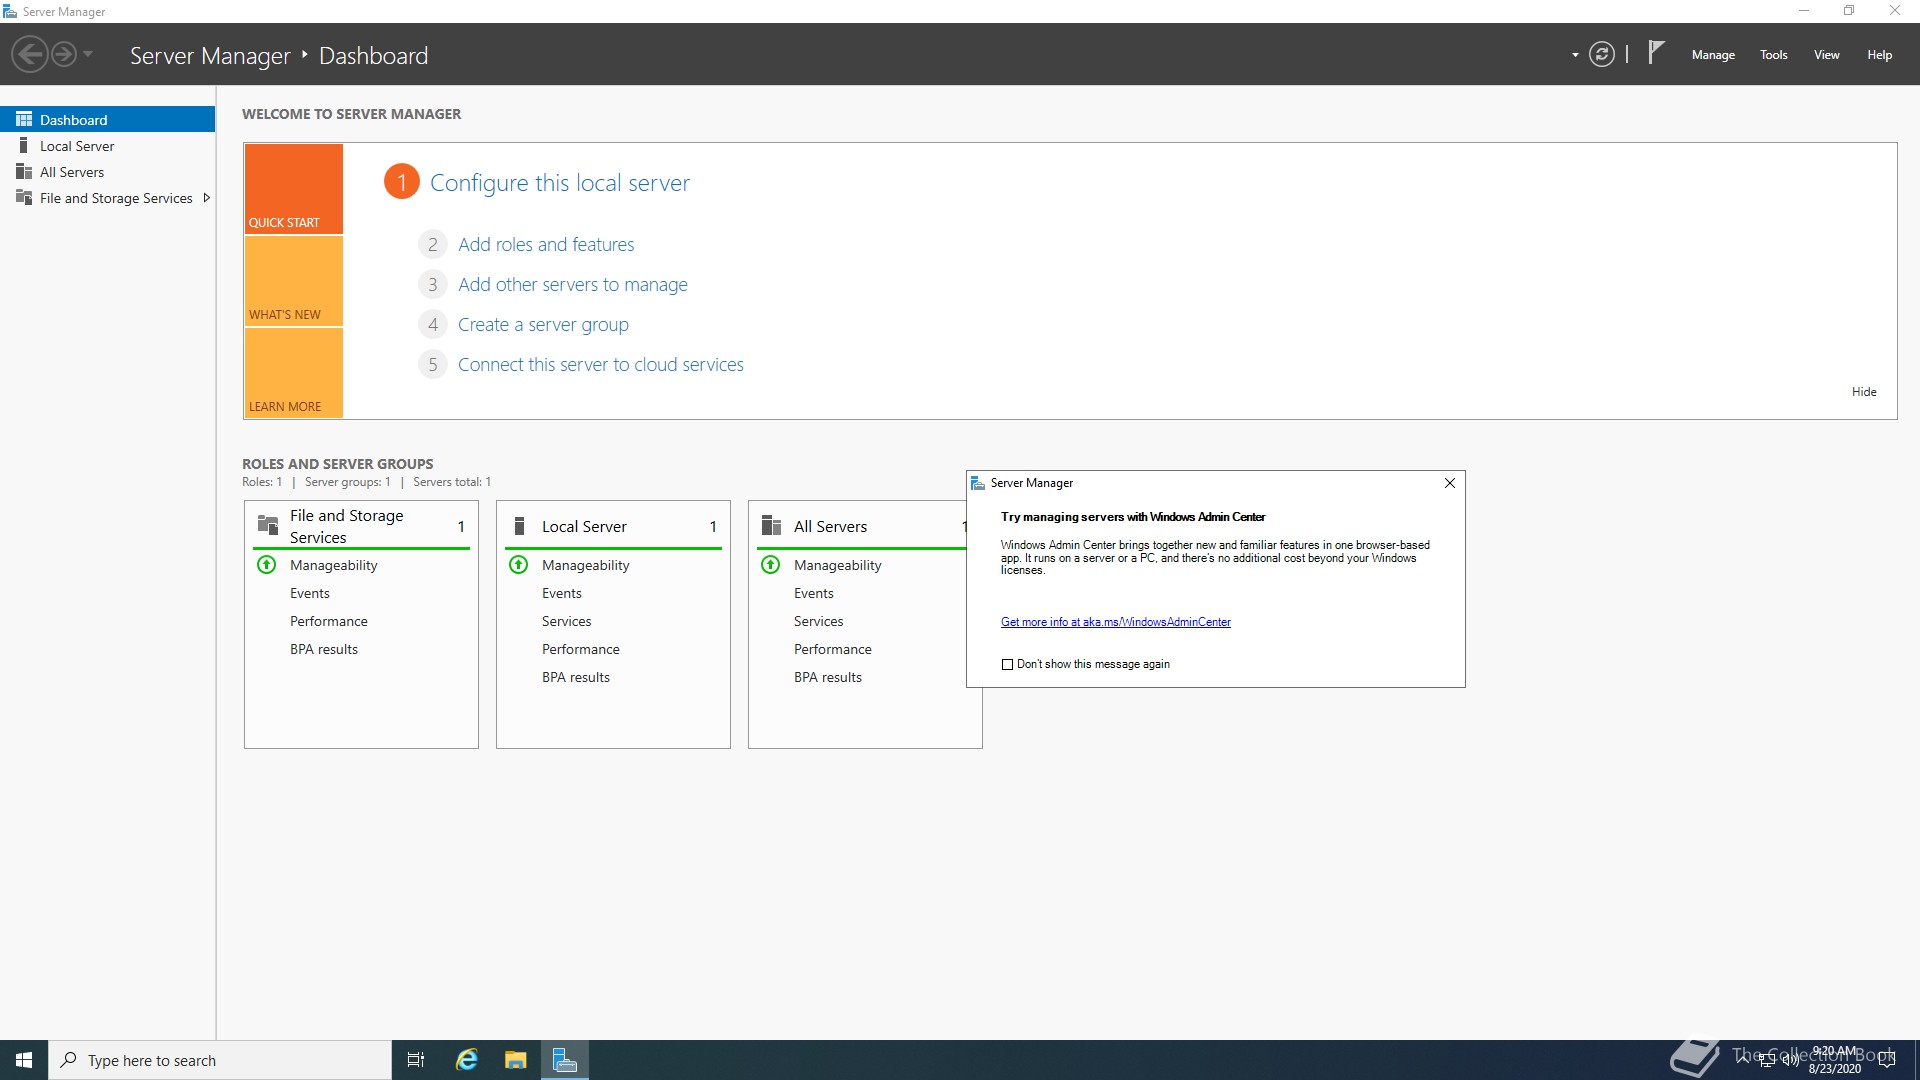This screenshot has width=1920, height=1080.
Task: Click Local Server tile icon
Action: point(519,525)
